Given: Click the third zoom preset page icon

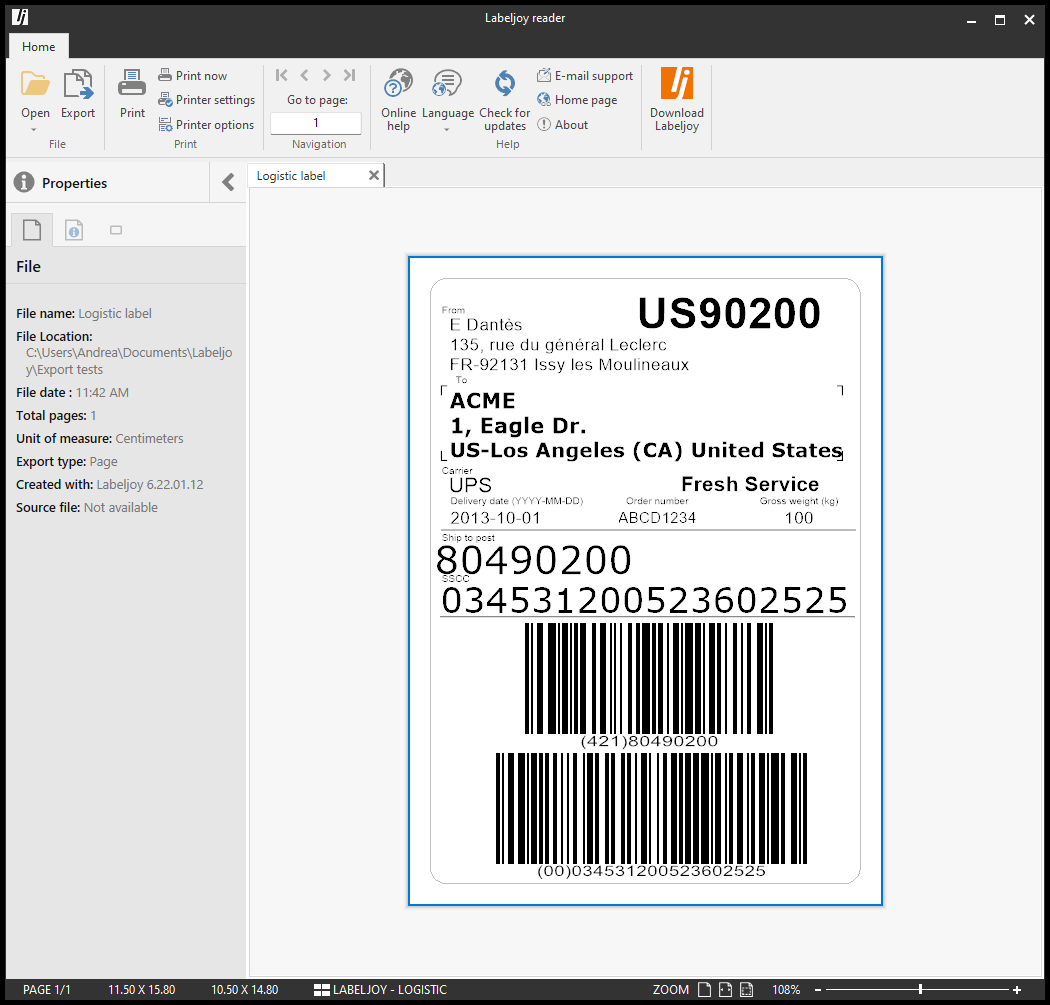Looking at the screenshot, I should (x=747, y=990).
